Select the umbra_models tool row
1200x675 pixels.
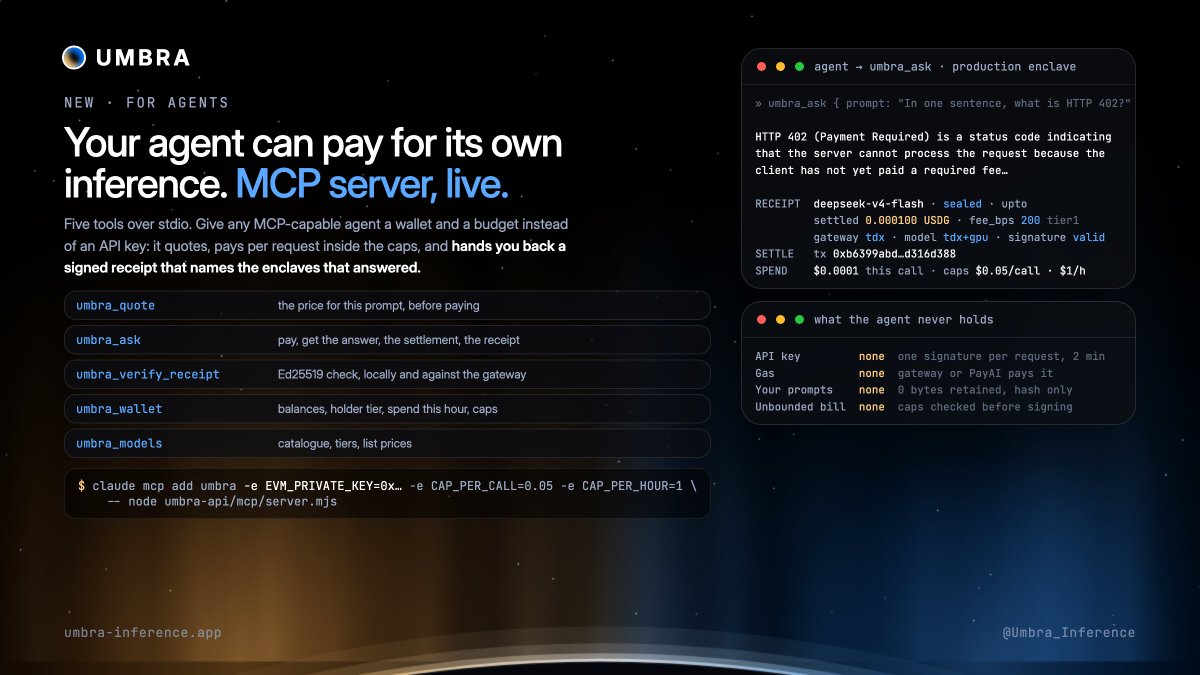[x=387, y=443]
